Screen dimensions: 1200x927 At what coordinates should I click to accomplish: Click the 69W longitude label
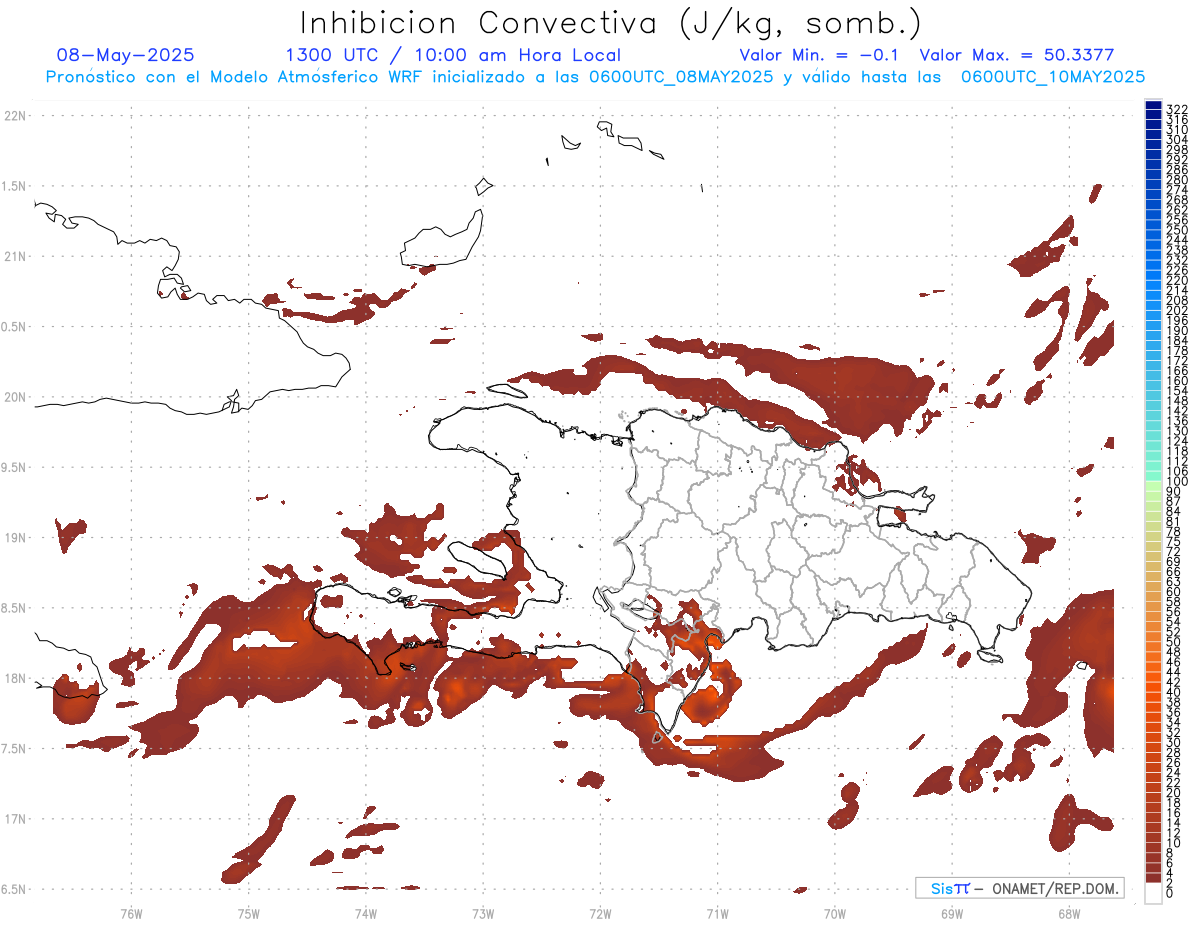point(951,913)
